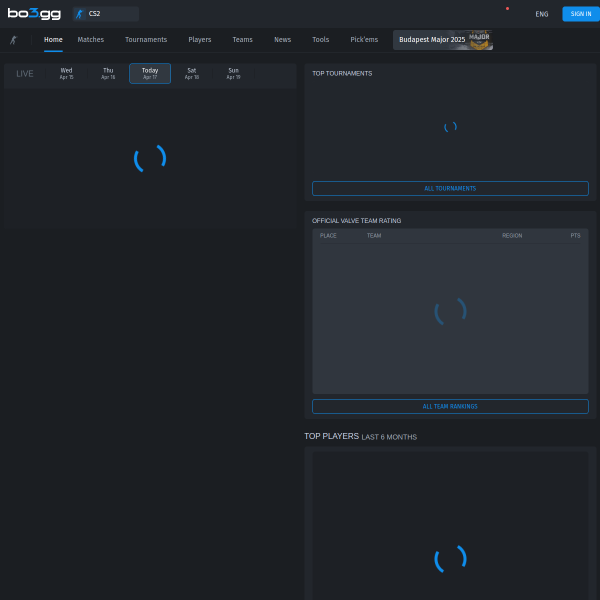Toggle the LIVE matches filter

coord(24,74)
